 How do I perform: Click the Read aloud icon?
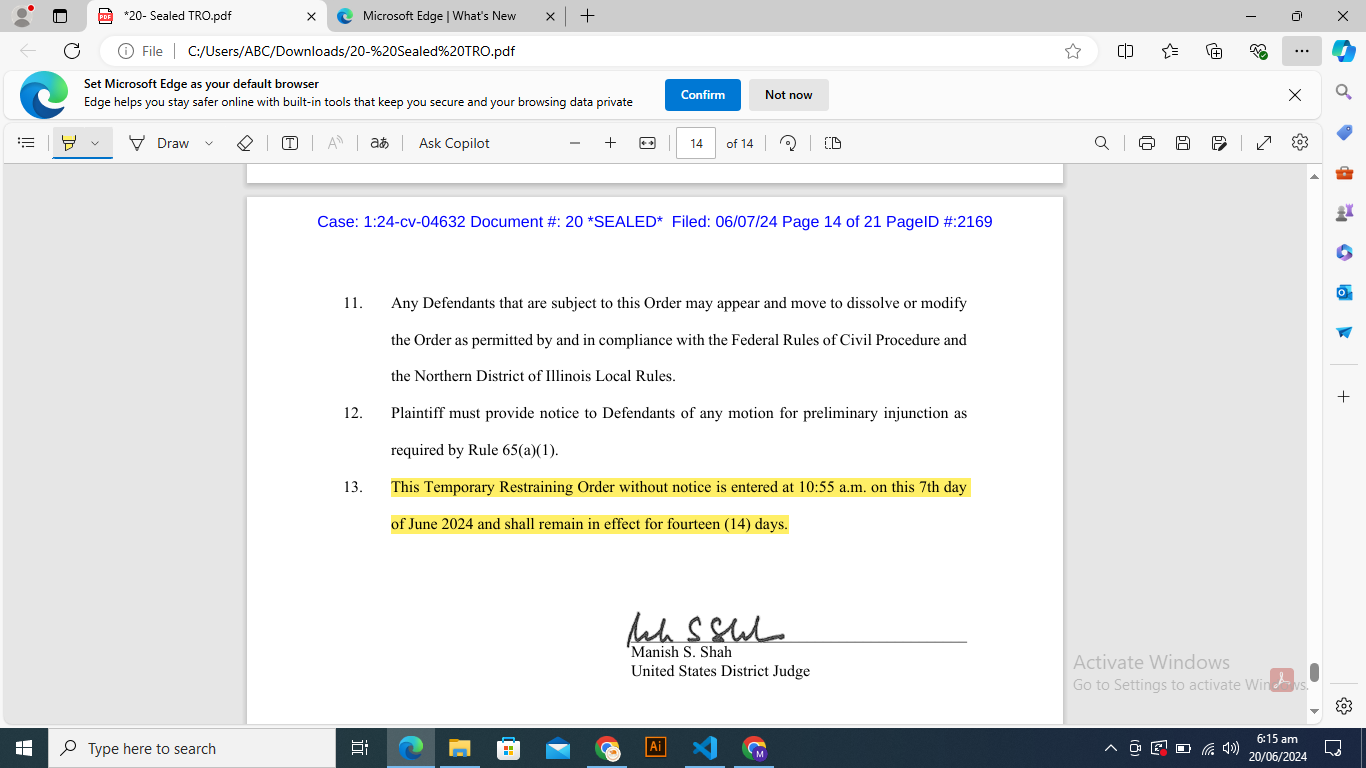click(x=335, y=143)
